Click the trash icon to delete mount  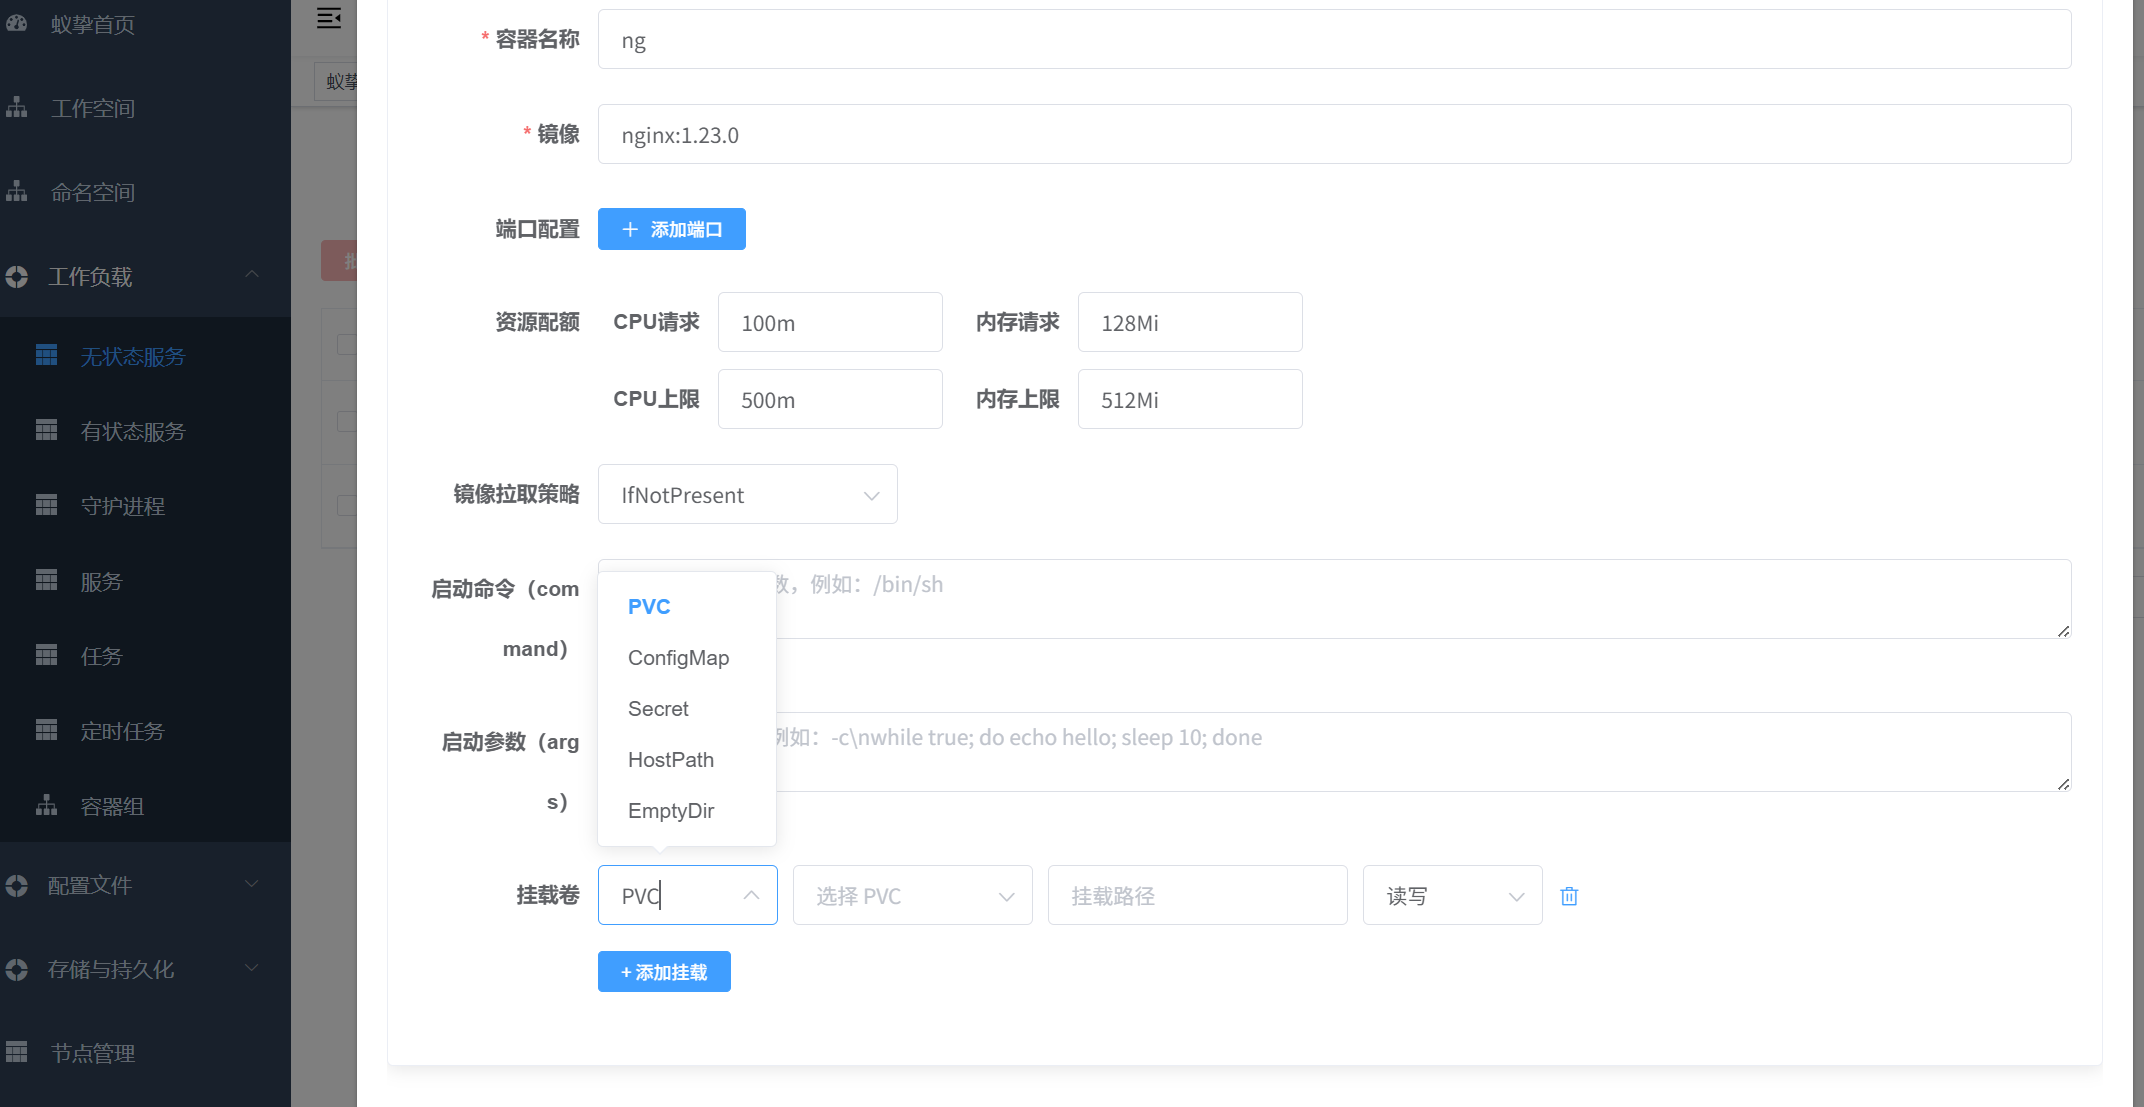[x=1569, y=896]
